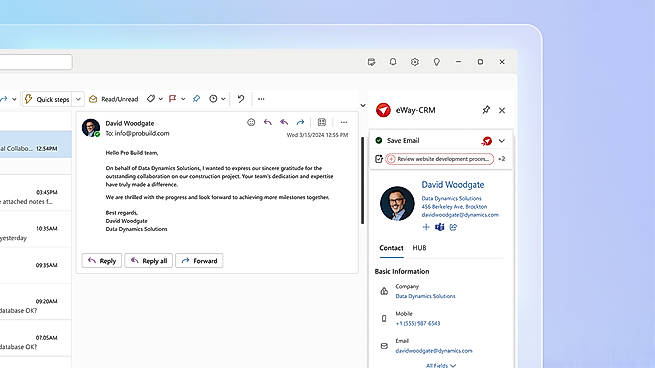Click the Reply button below message

pyautogui.click(x=102, y=261)
